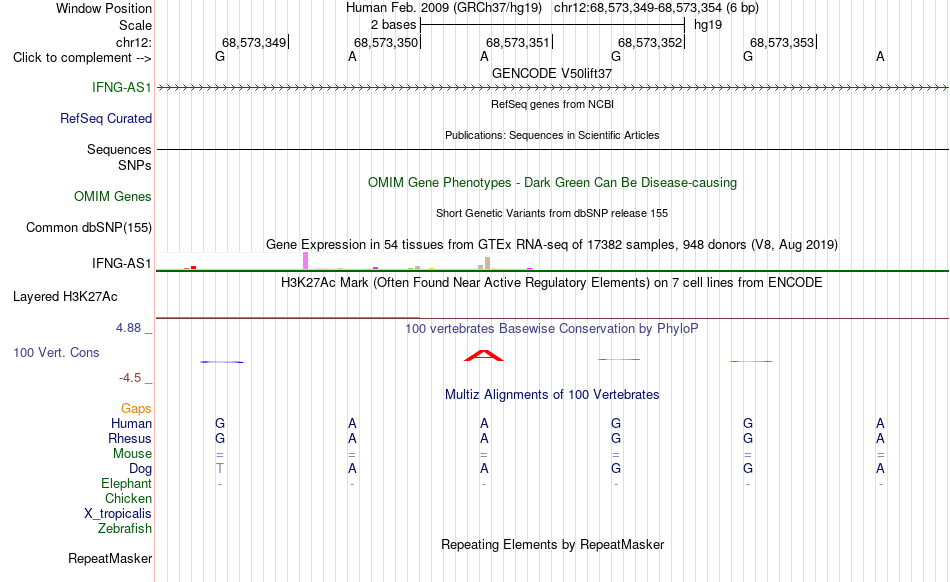The width and height of the screenshot is (950, 582).
Task: Click the black IFNG-AS1 GTEx expression label
Action: coord(121,263)
